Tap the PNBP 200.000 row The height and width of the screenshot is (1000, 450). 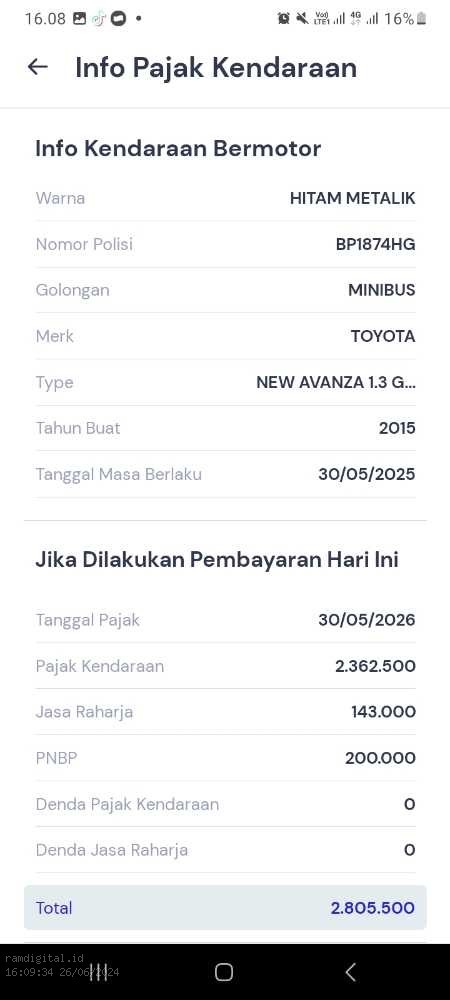tap(225, 758)
